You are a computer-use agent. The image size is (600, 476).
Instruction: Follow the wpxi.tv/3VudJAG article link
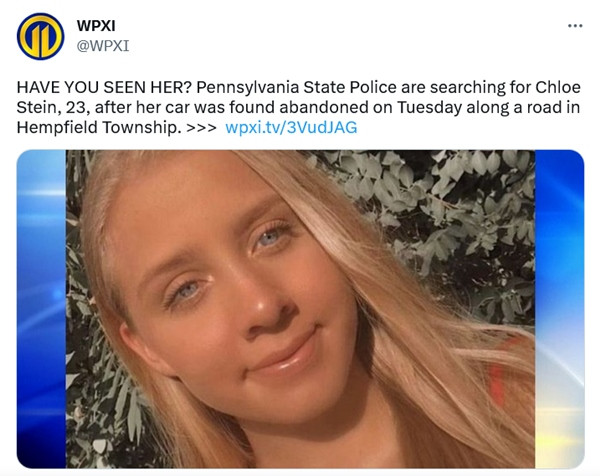291,127
